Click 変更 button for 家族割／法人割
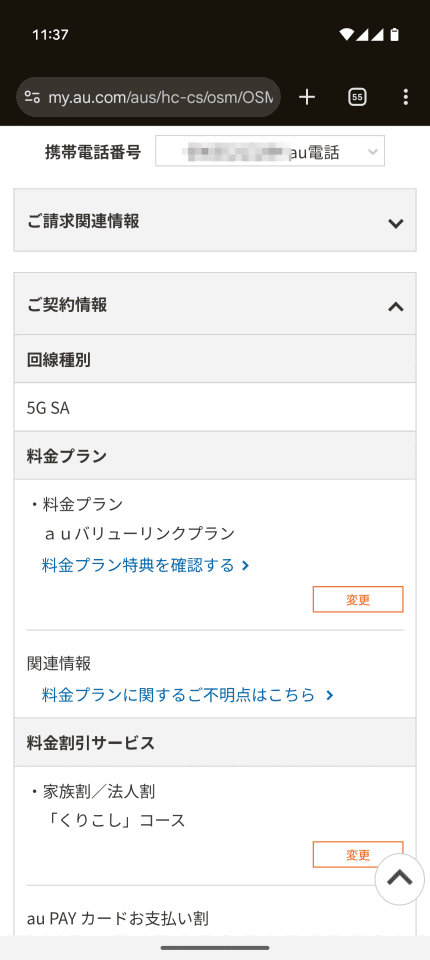This screenshot has height=960, width=430. [358, 854]
